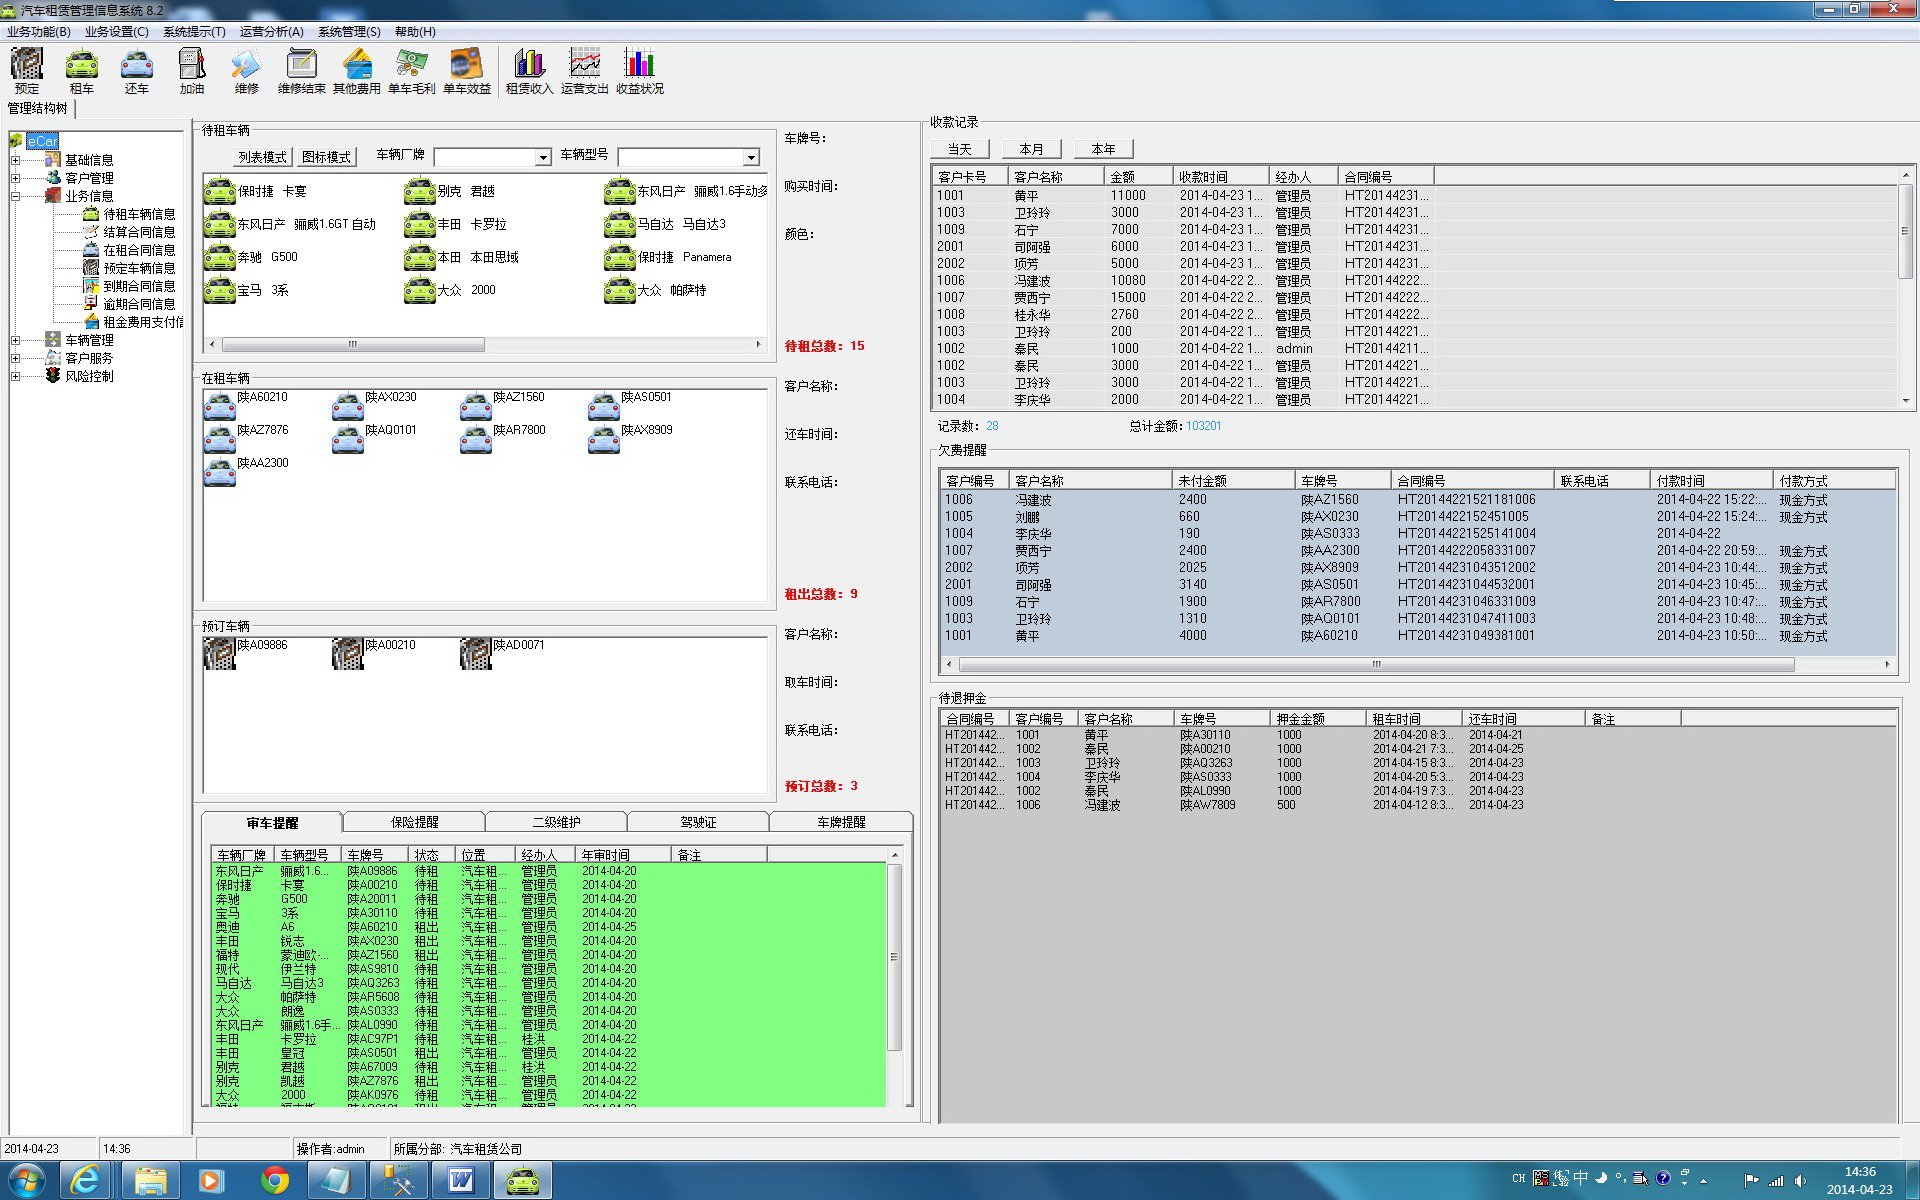
Task: Click the 当天 filter button
Action: click(959, 149)
